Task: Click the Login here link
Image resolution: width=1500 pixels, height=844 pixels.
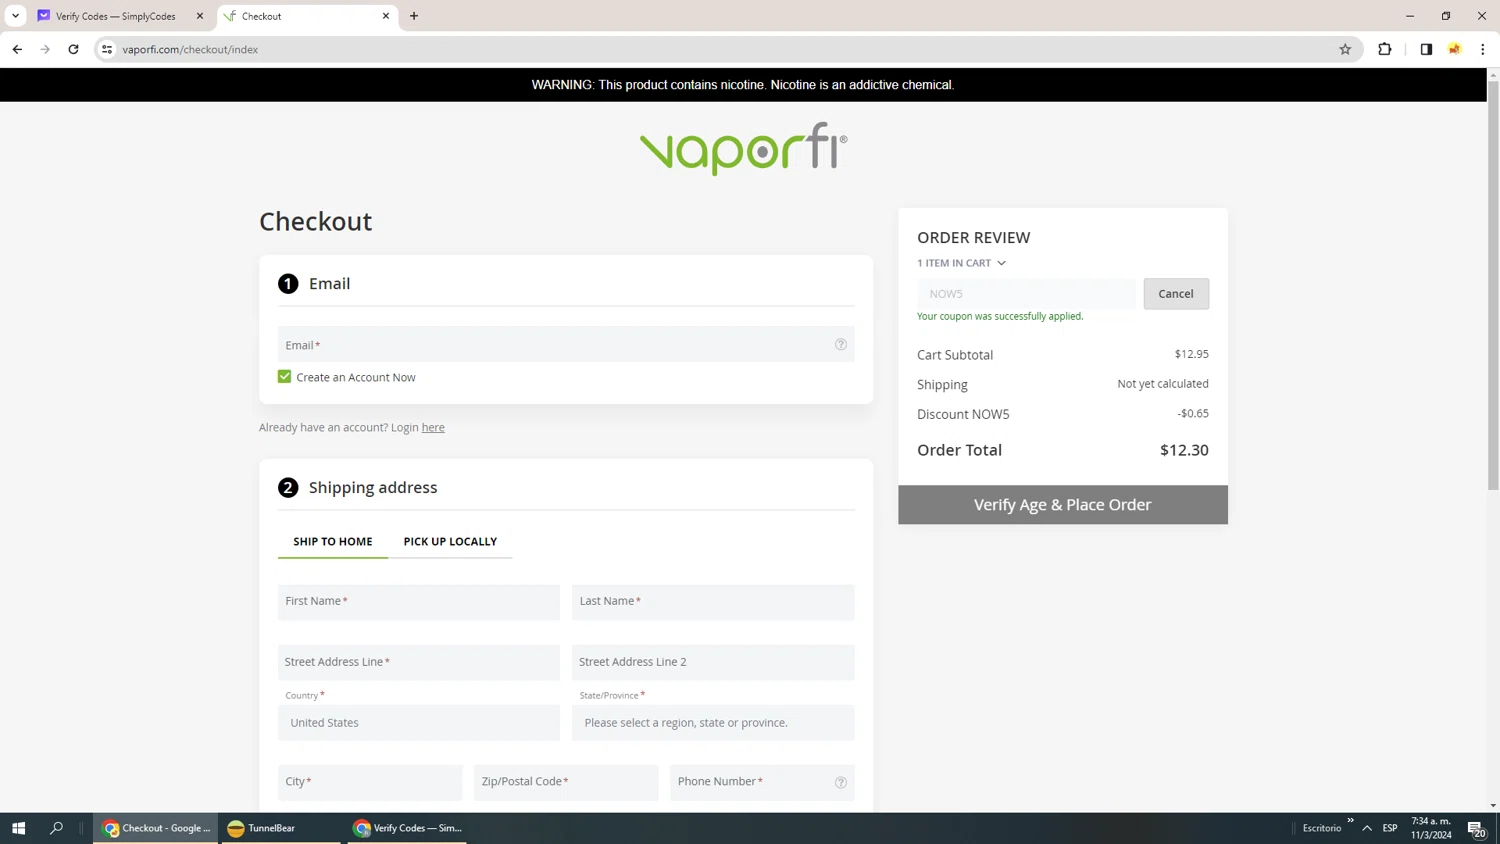Action: click(x=433, y=427)
